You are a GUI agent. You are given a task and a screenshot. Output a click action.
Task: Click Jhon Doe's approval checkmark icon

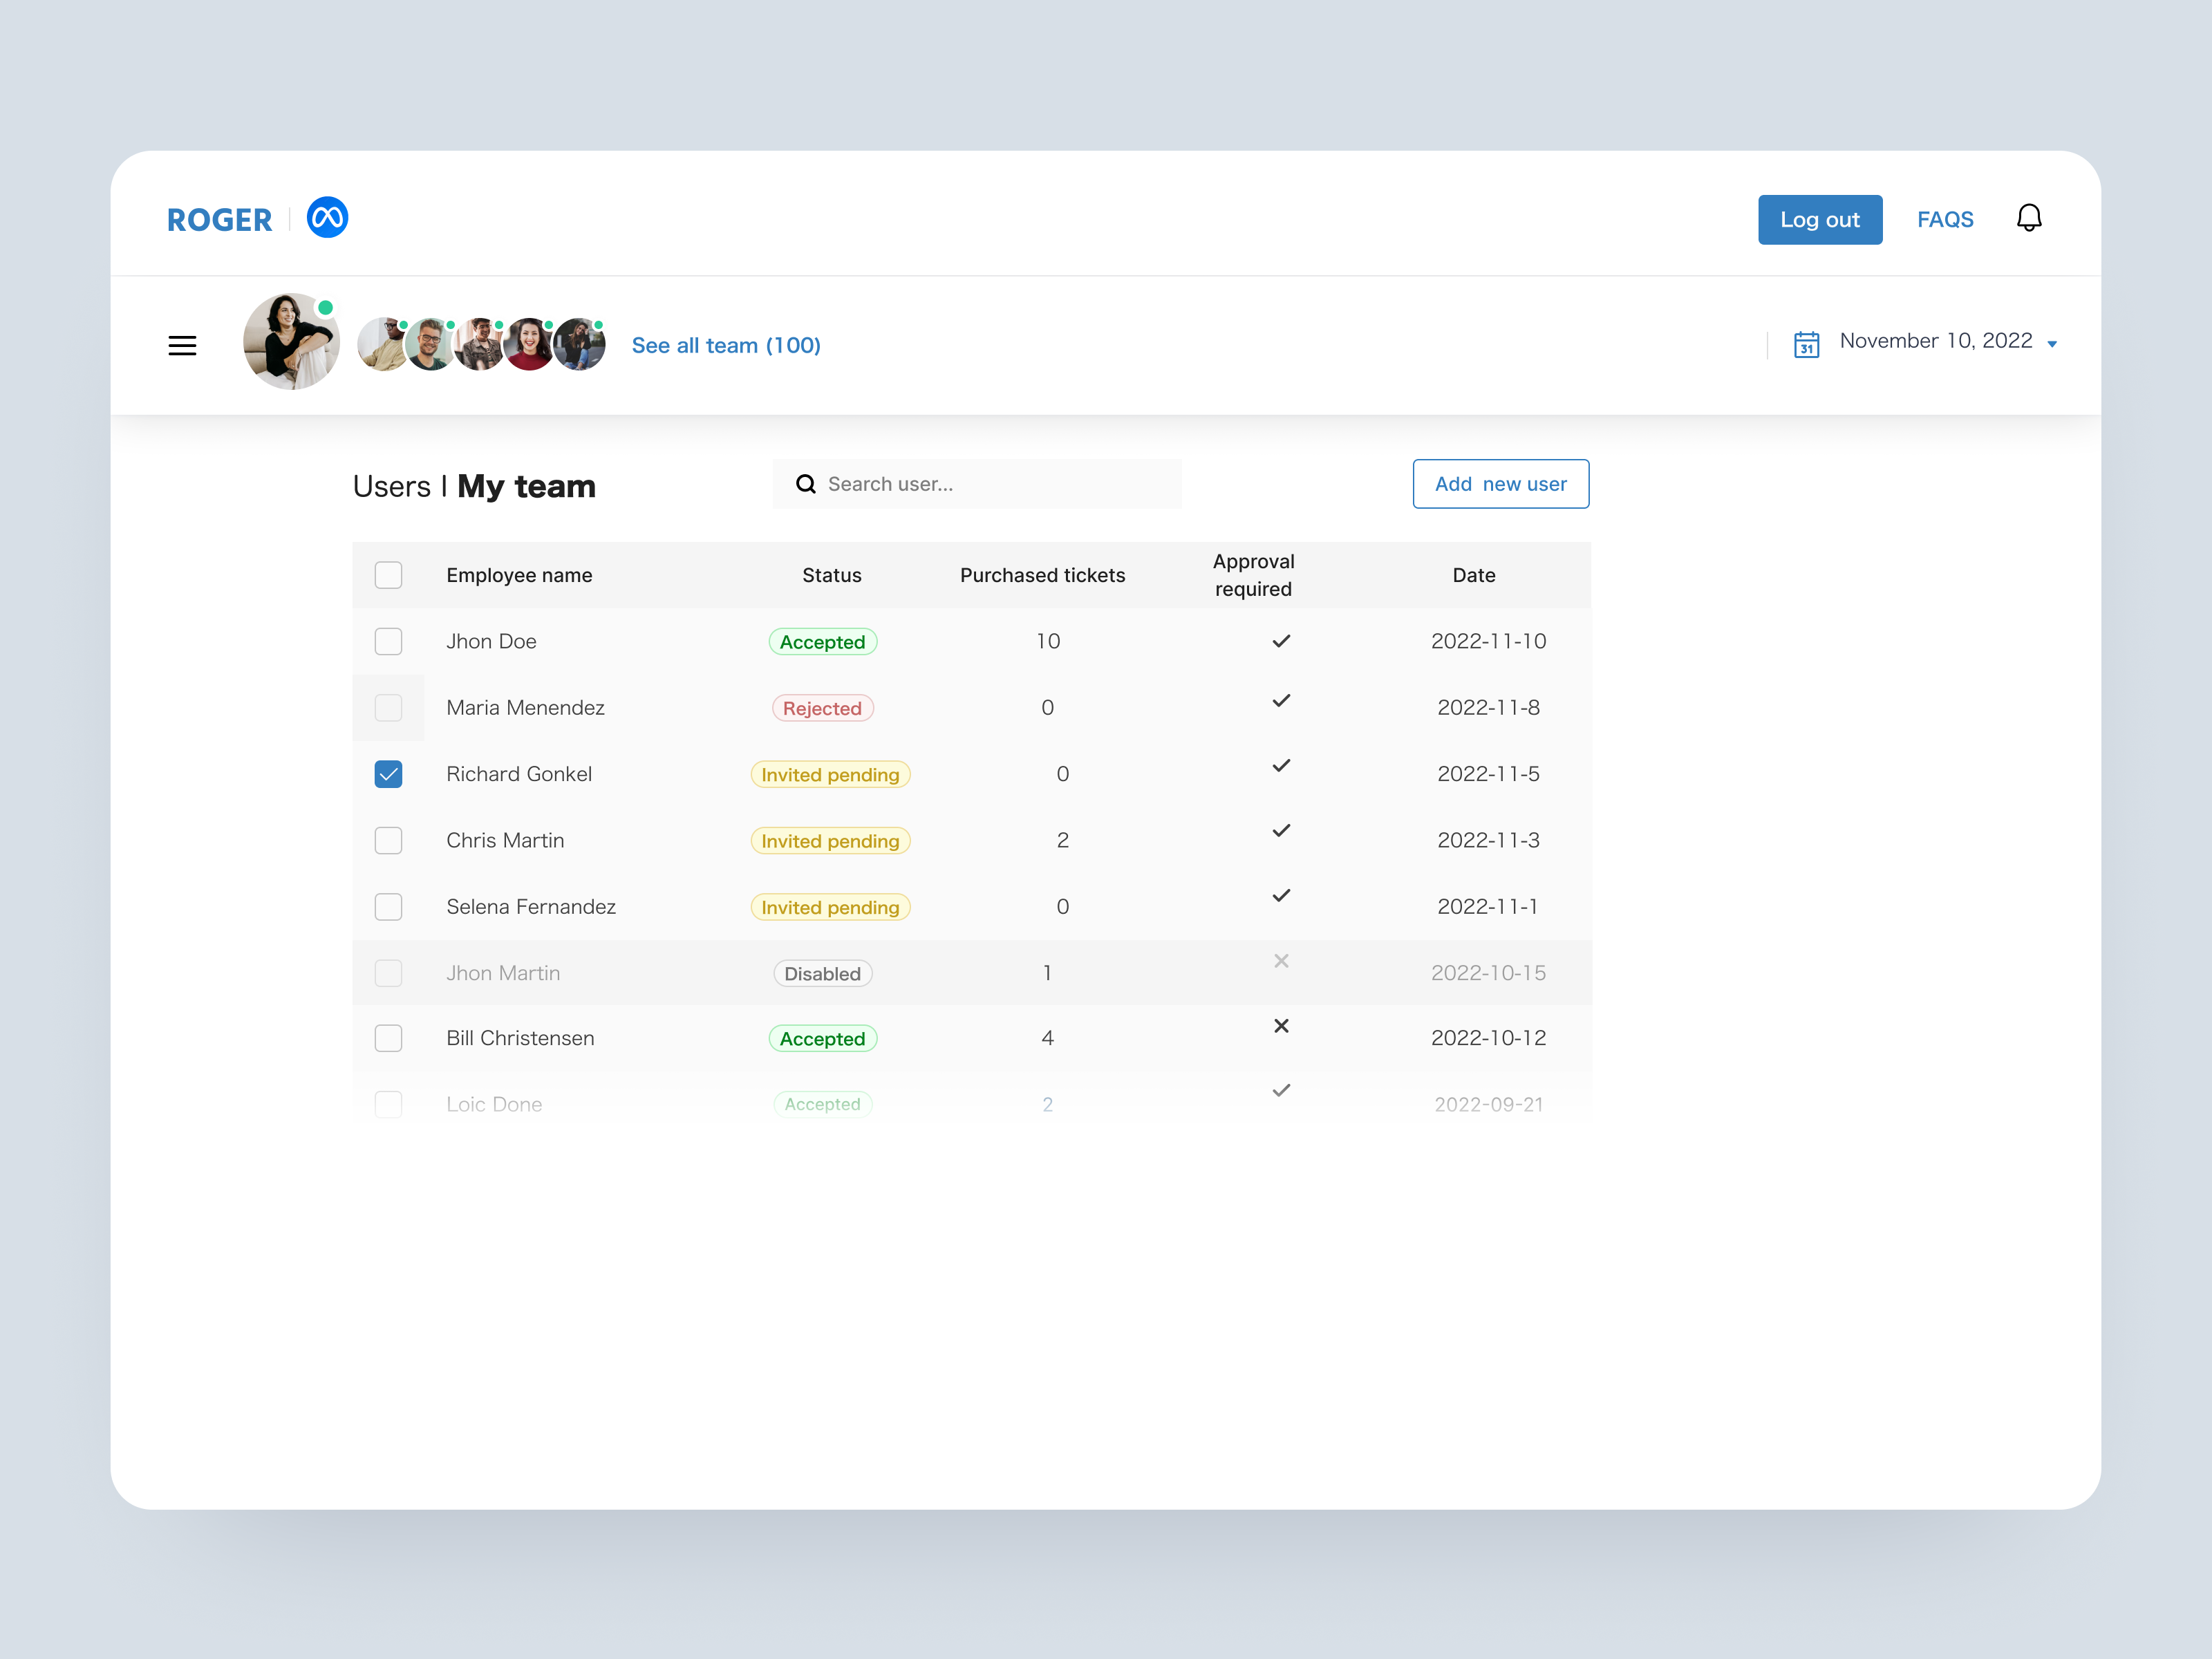(x=1281, y=641)
